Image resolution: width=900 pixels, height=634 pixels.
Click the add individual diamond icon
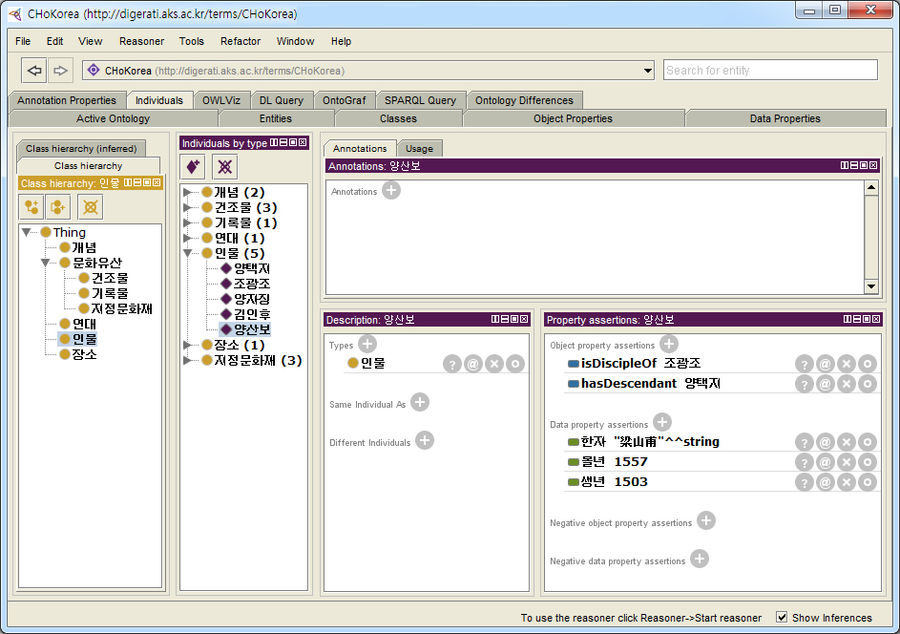tap(194, 167)
